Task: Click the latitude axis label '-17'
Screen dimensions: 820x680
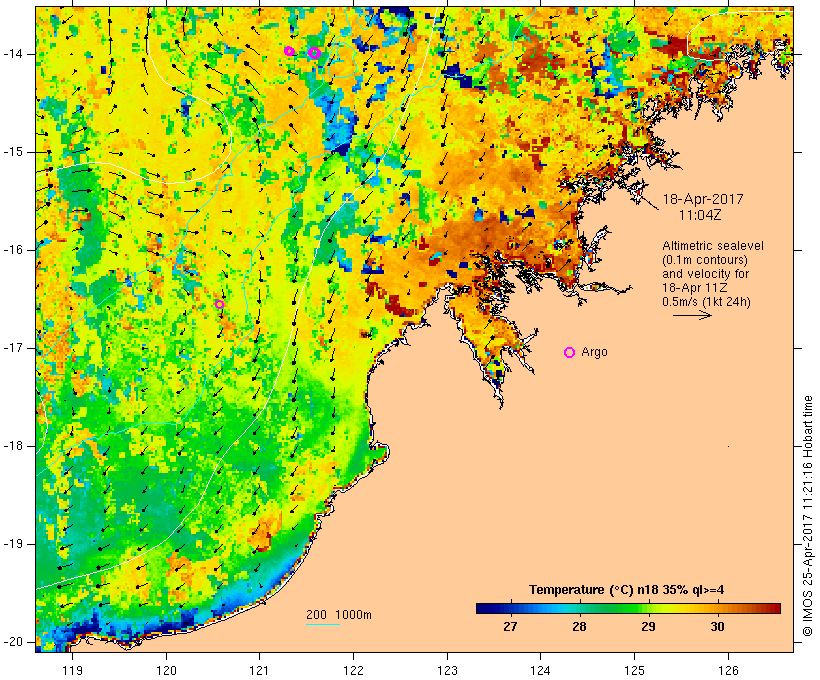Action: tap(13, 348)
